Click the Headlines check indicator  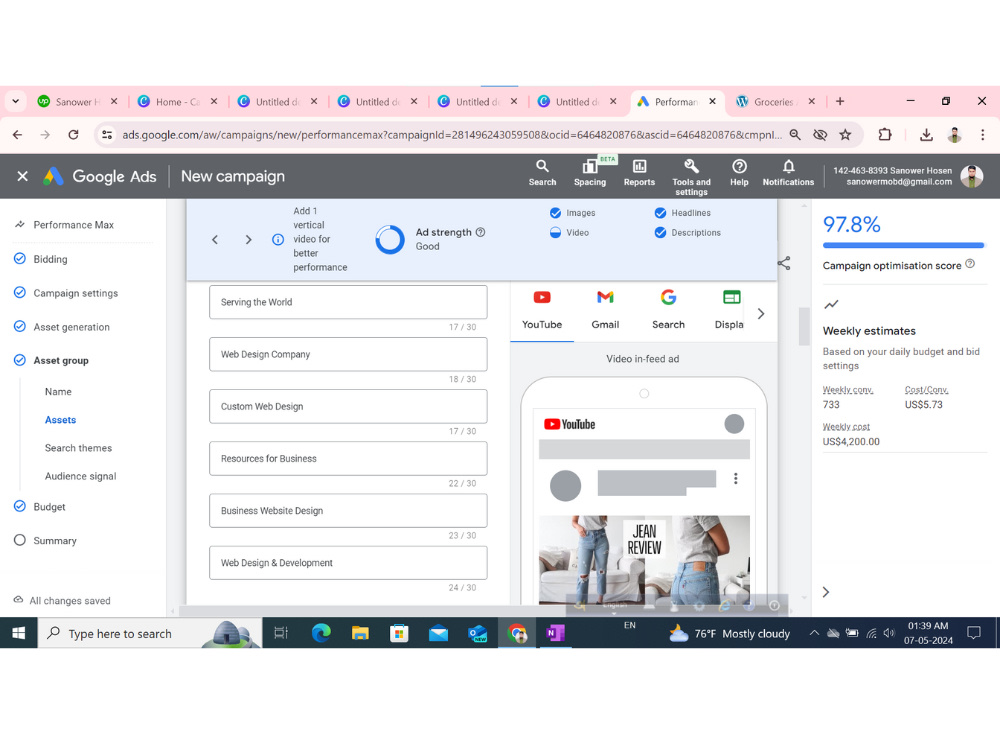tap(661, 213)
